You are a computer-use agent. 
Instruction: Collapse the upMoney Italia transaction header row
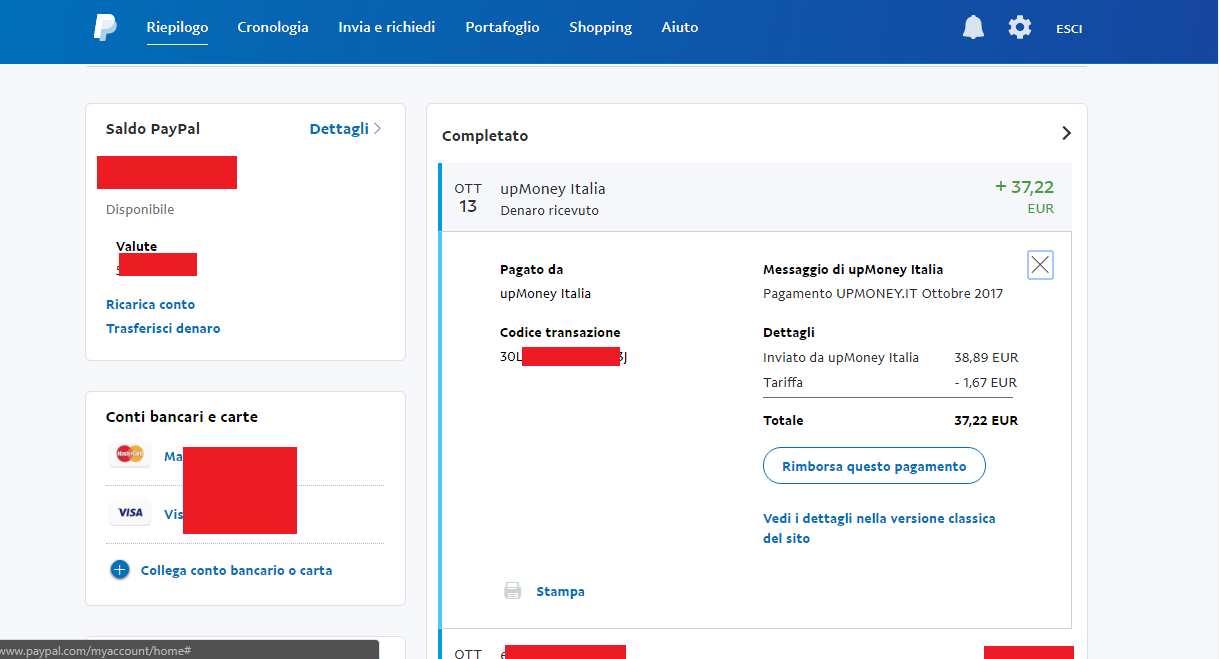coord(755,197)
